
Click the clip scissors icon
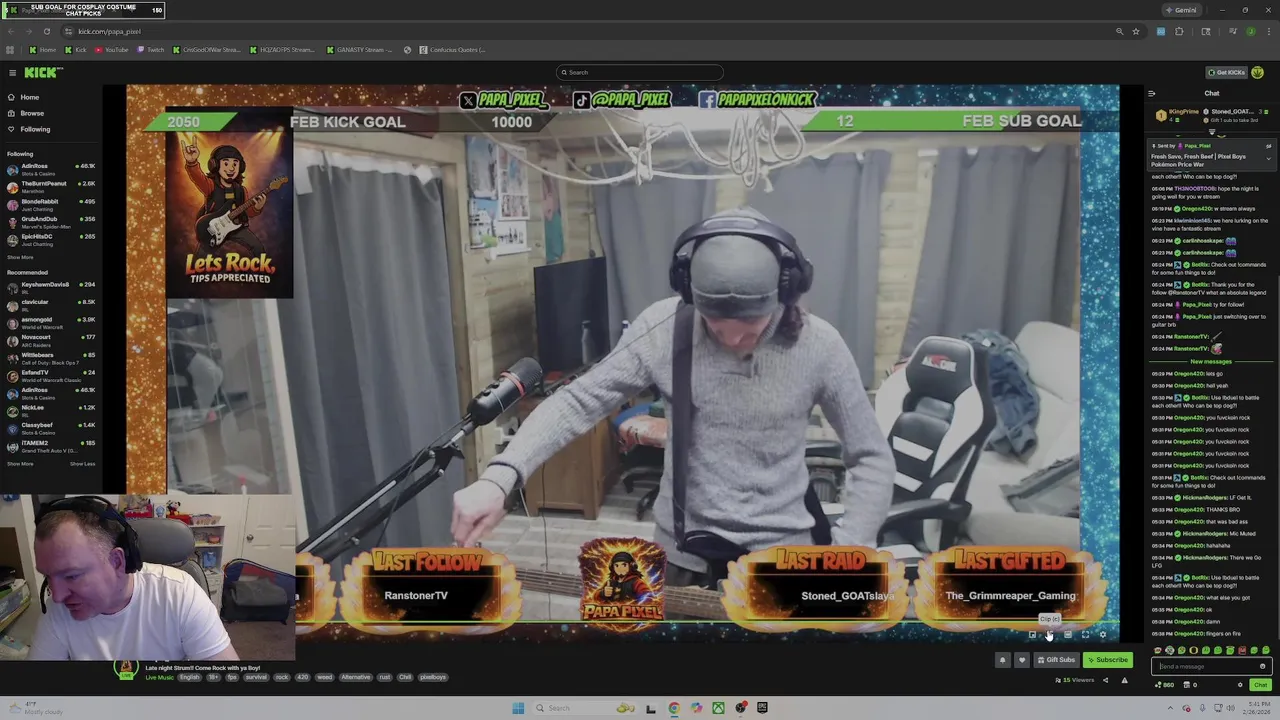pos(1049,635)
